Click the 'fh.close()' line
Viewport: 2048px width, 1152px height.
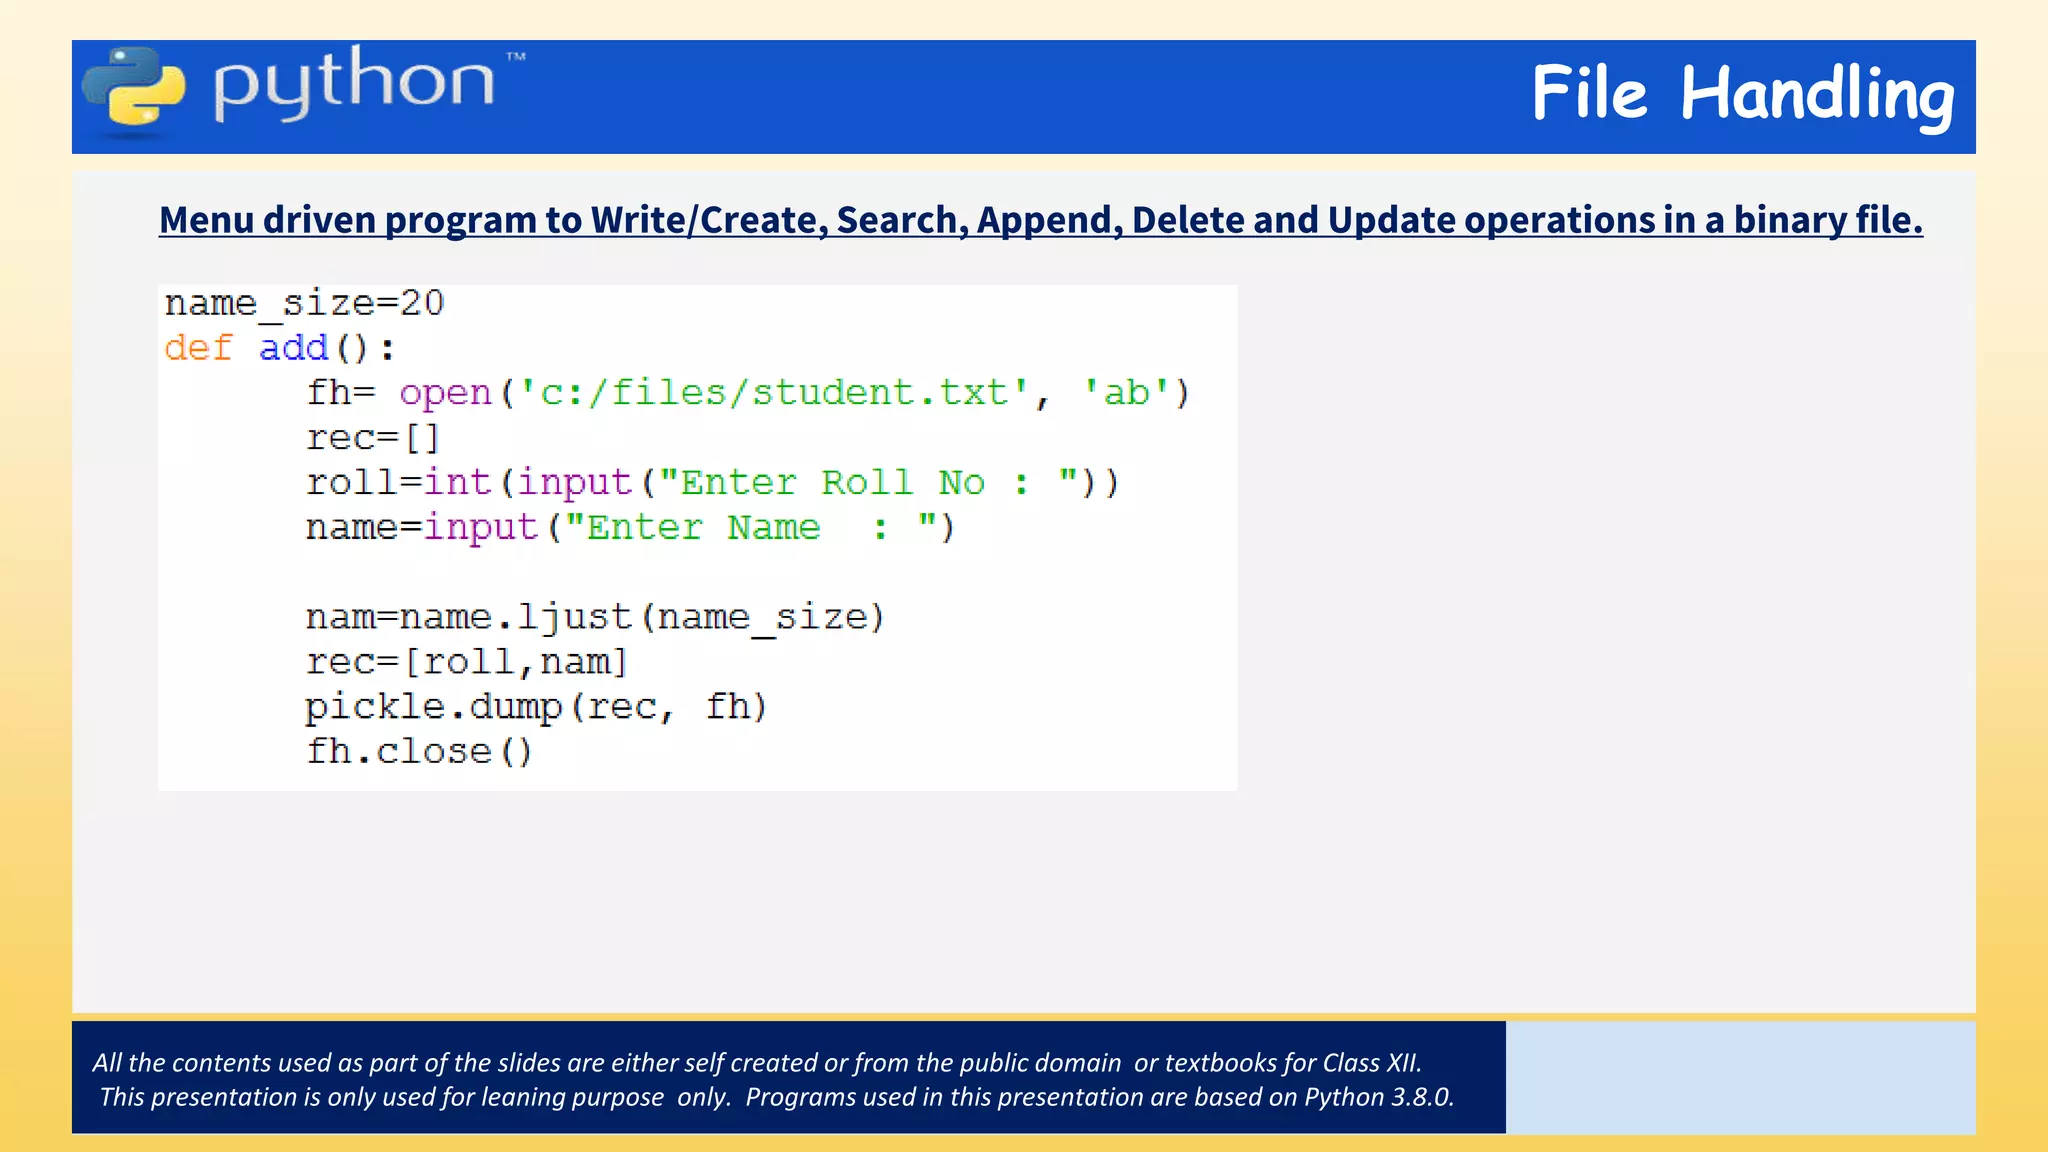[x=419, y=752]
